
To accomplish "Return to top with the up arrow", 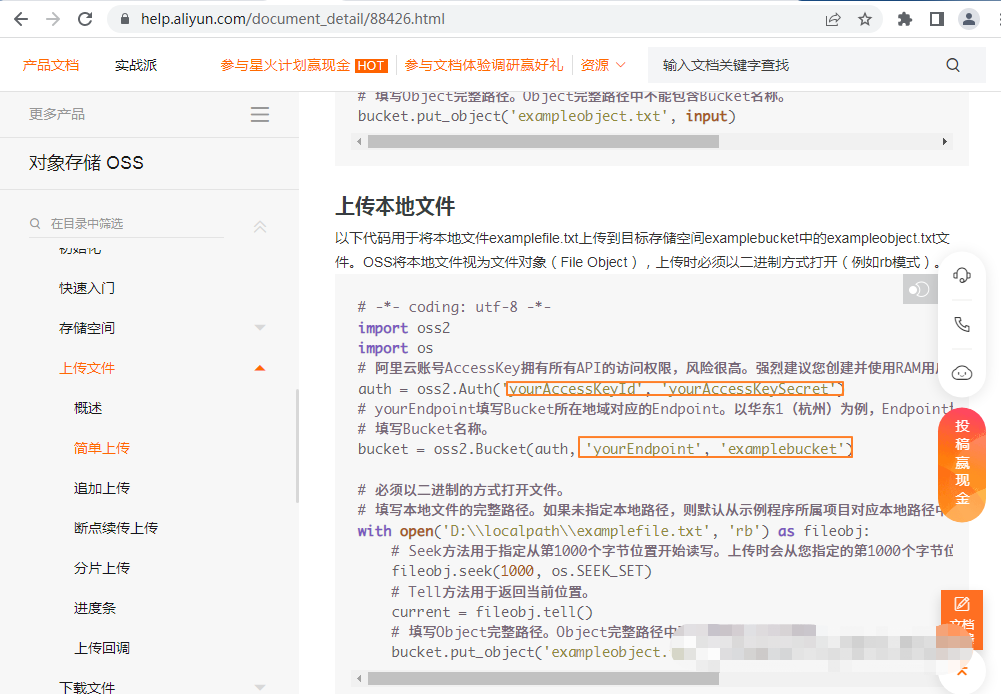I will click(x=962, y=672).
